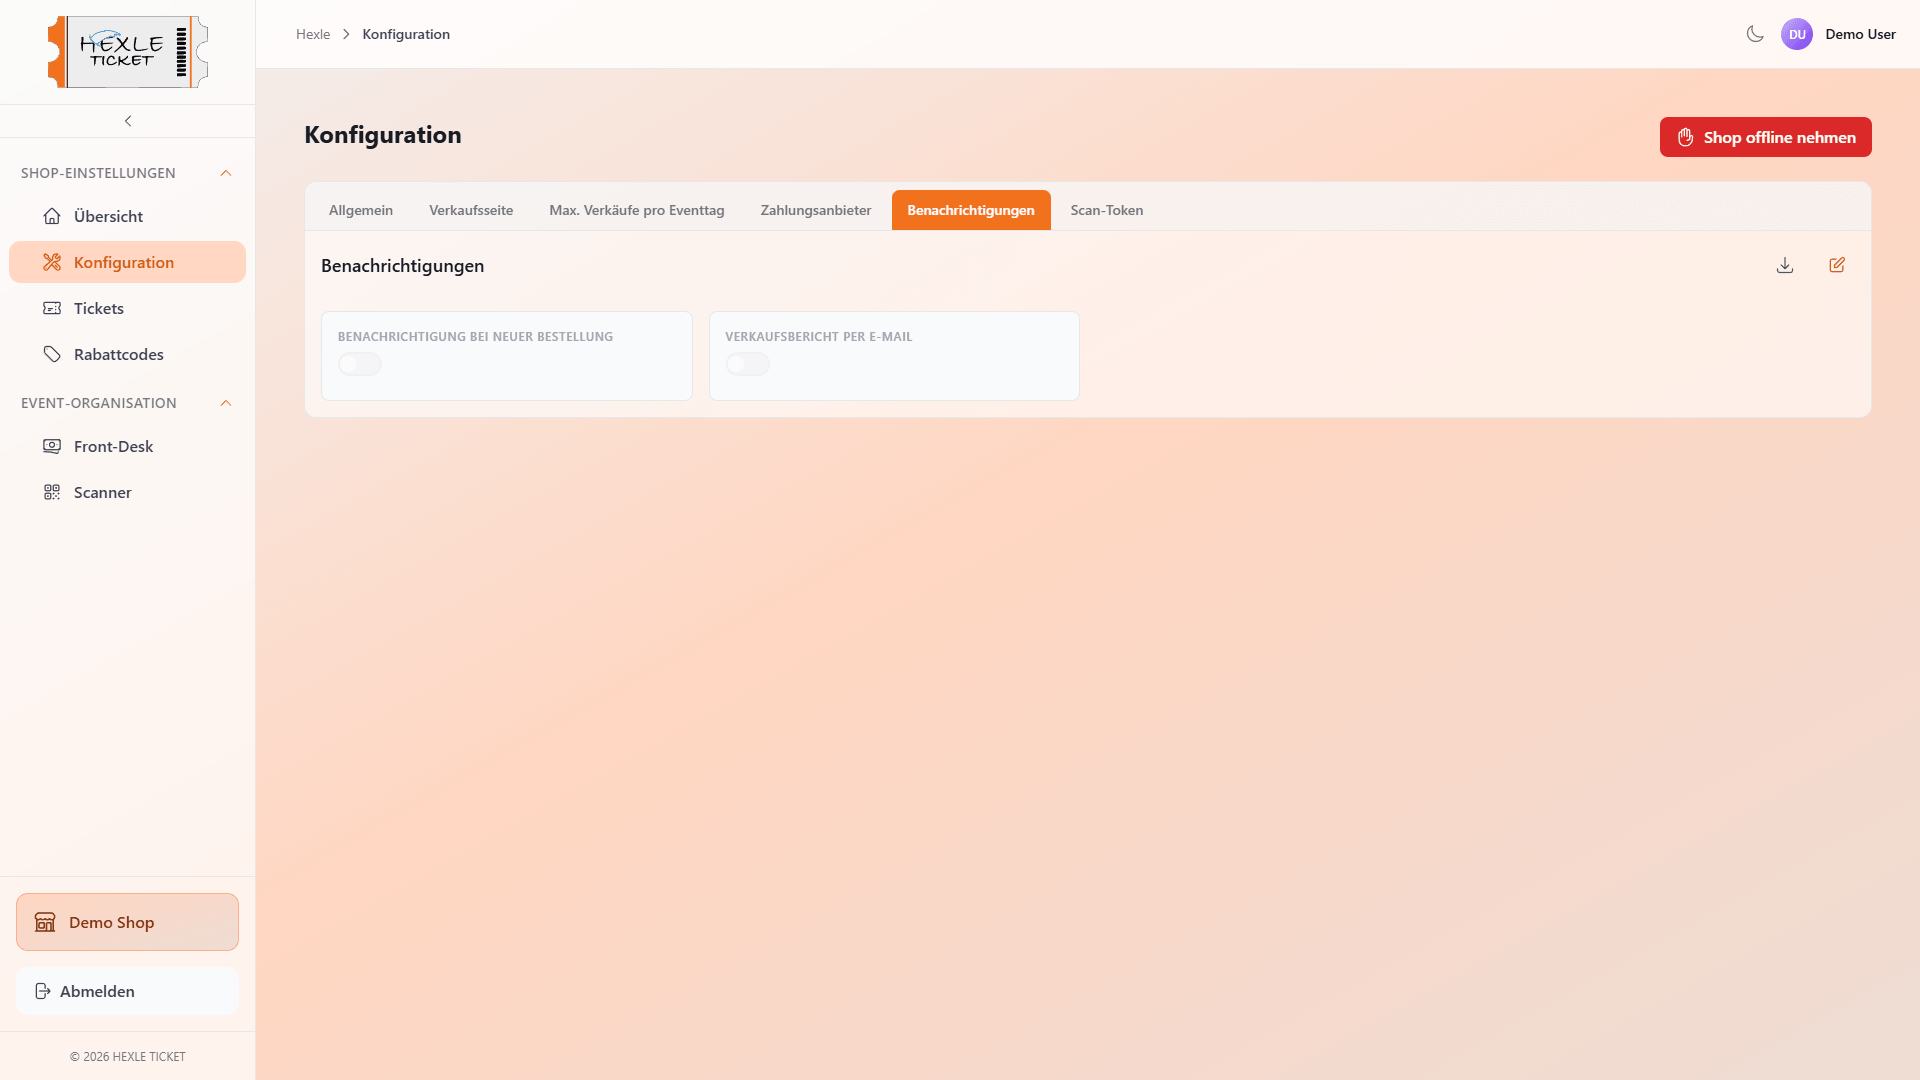Click the DU user avatar
The image size is (1920, 1080).
pyautogui.click(x=1797, y=34)
